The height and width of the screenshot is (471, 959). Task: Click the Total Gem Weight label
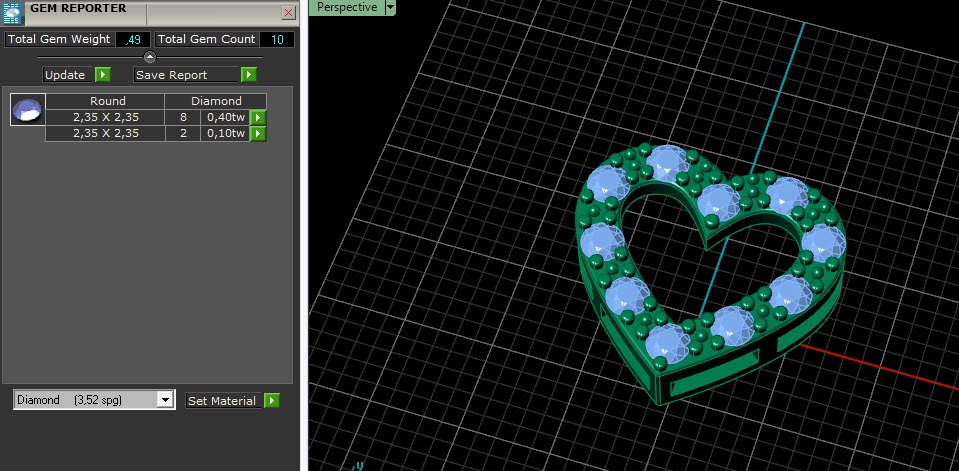tap(59, 40)
